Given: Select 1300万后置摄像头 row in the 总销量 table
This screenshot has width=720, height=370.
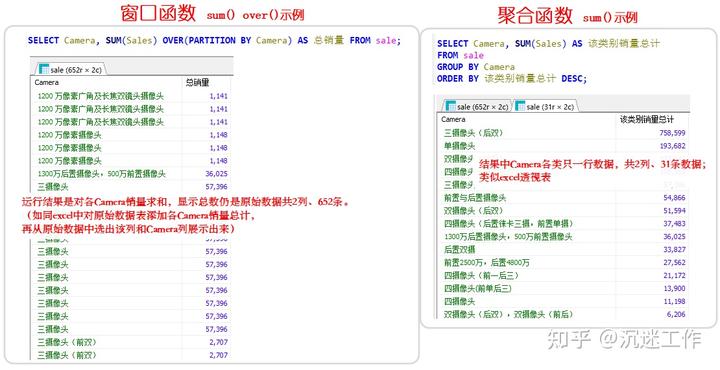Looking at the screenshot, I should [131, 174].
